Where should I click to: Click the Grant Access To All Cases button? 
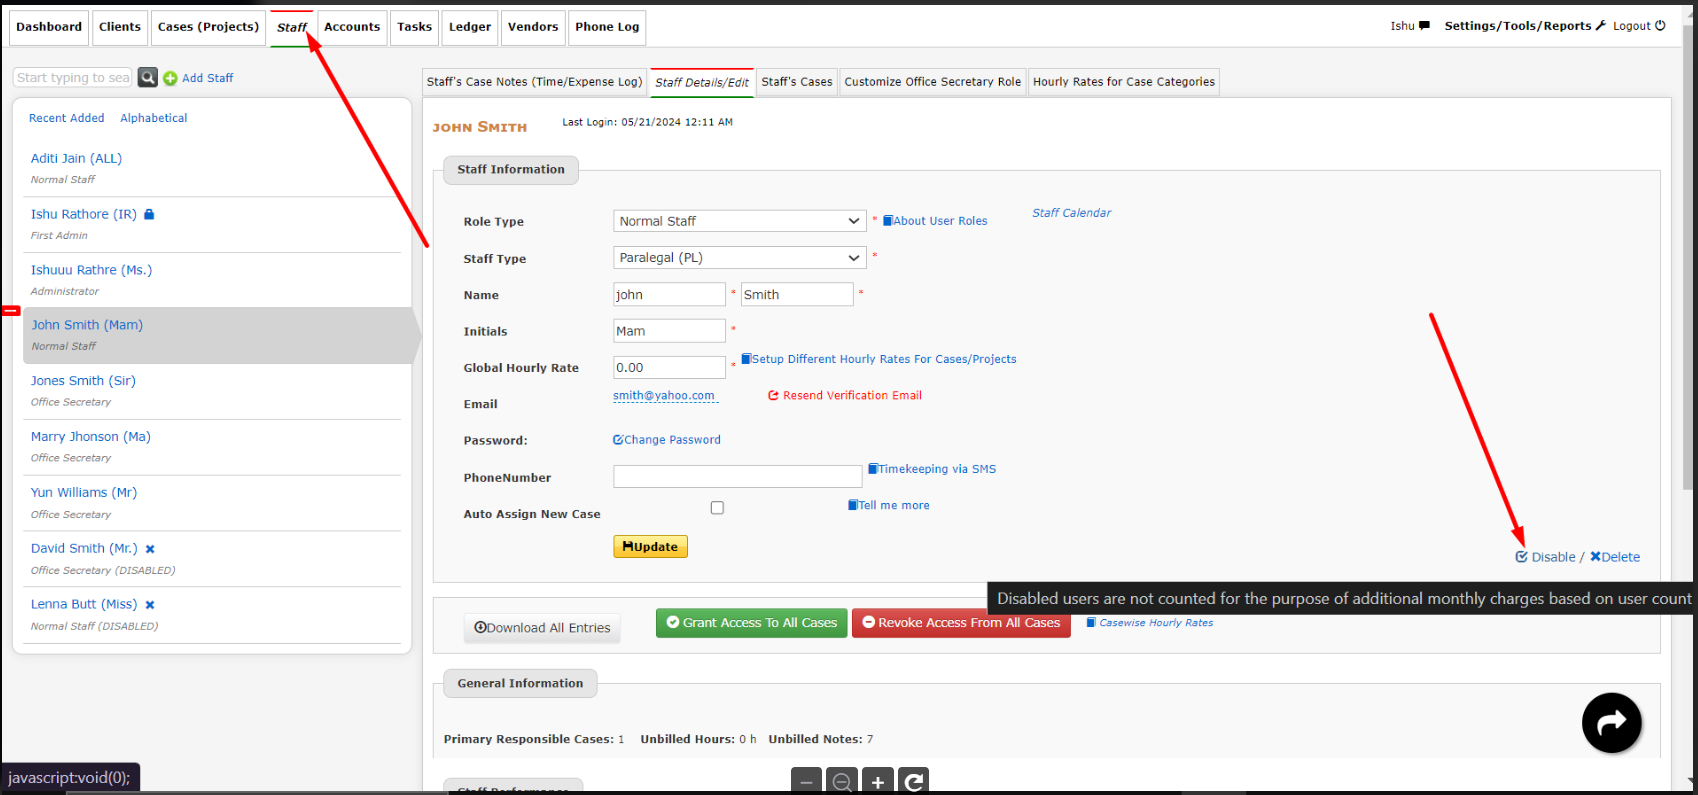[x=751, y=623]
